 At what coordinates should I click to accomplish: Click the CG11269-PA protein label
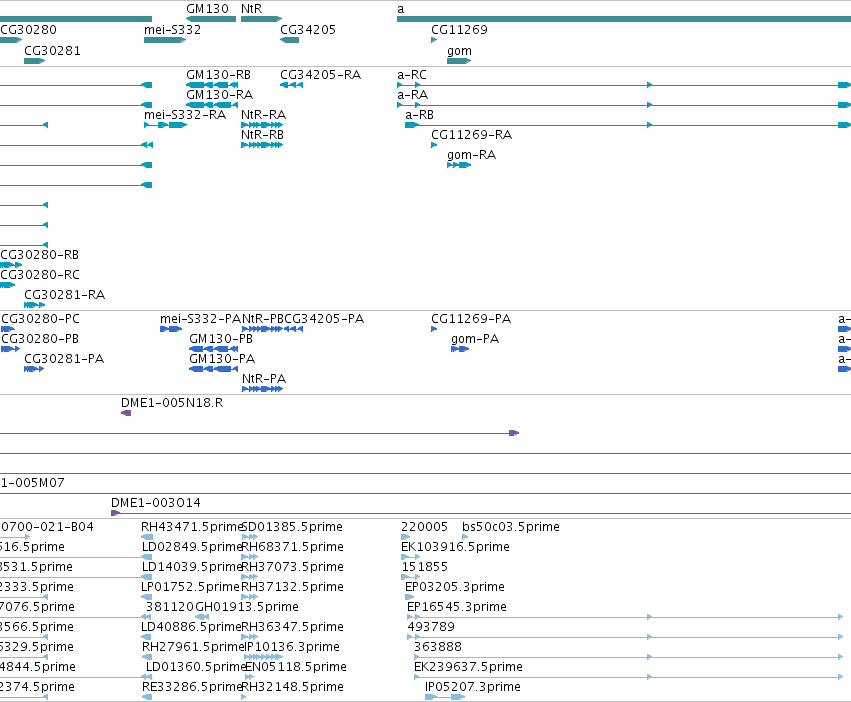point(471,319)
